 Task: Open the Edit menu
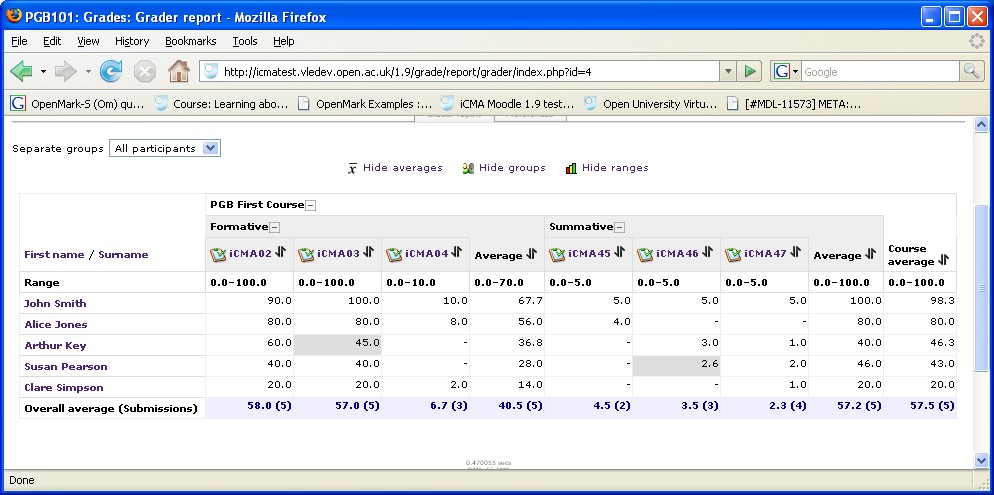(x=52, y=41)
